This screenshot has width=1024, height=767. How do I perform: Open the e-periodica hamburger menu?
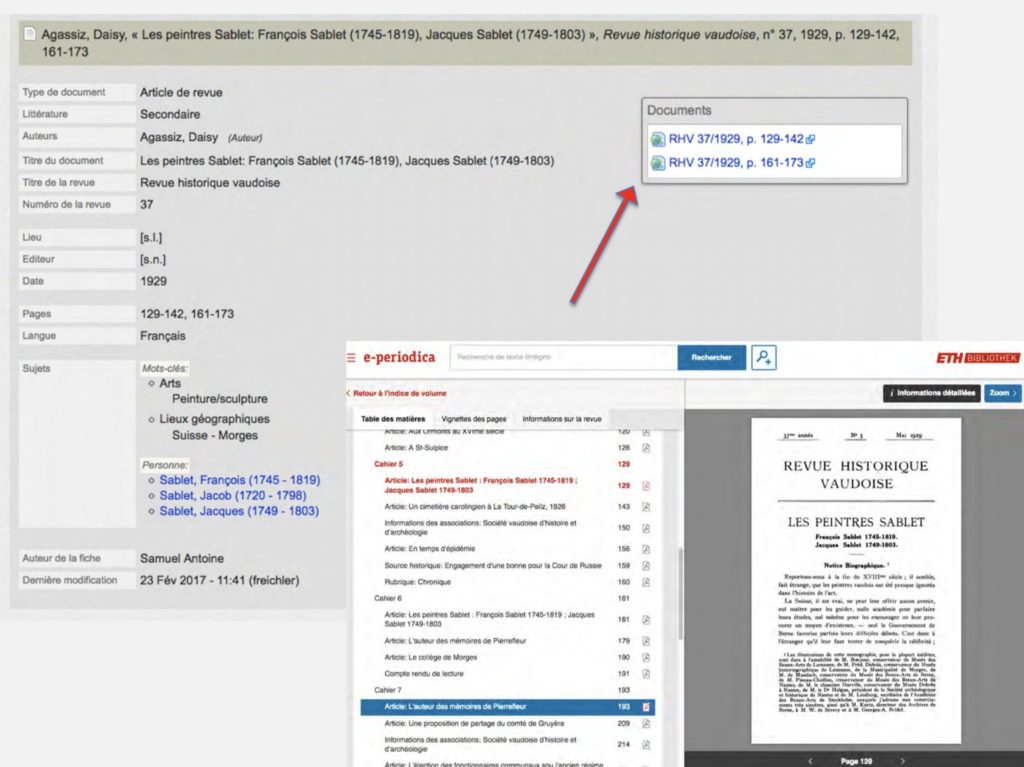[x=351, y=357]
